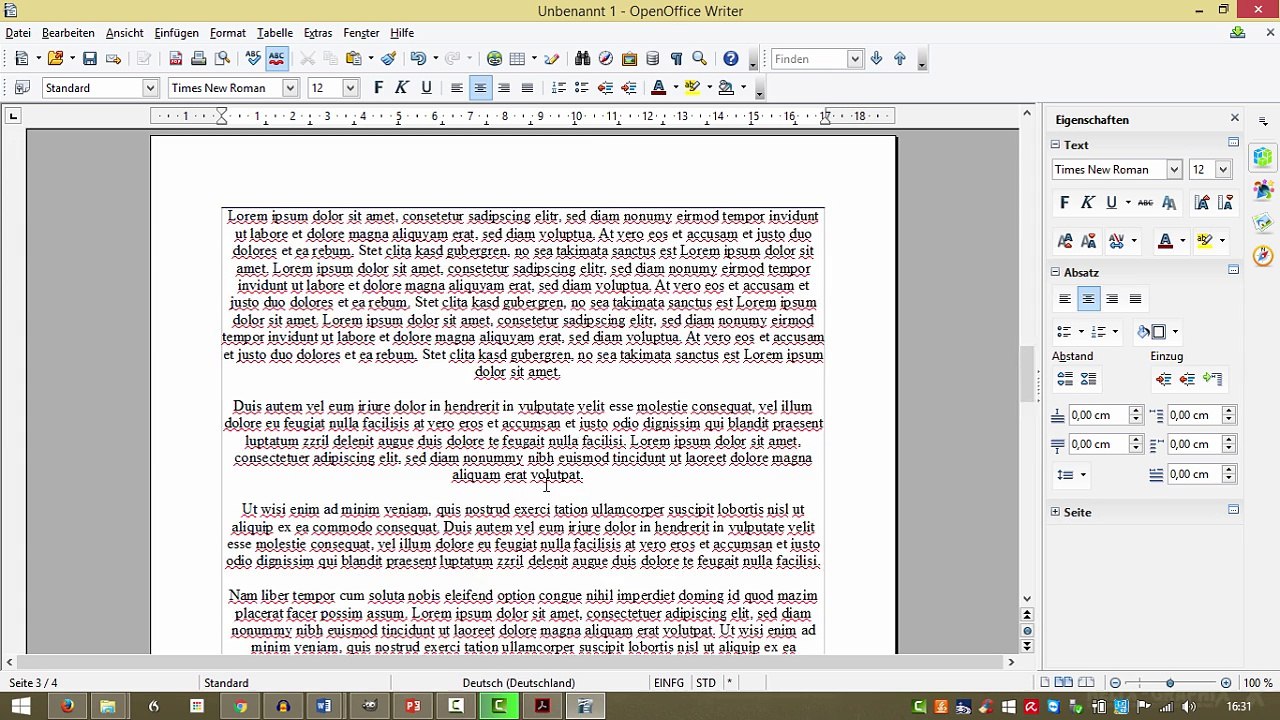Open the Navigator compass in toolbar

[606, 59]
